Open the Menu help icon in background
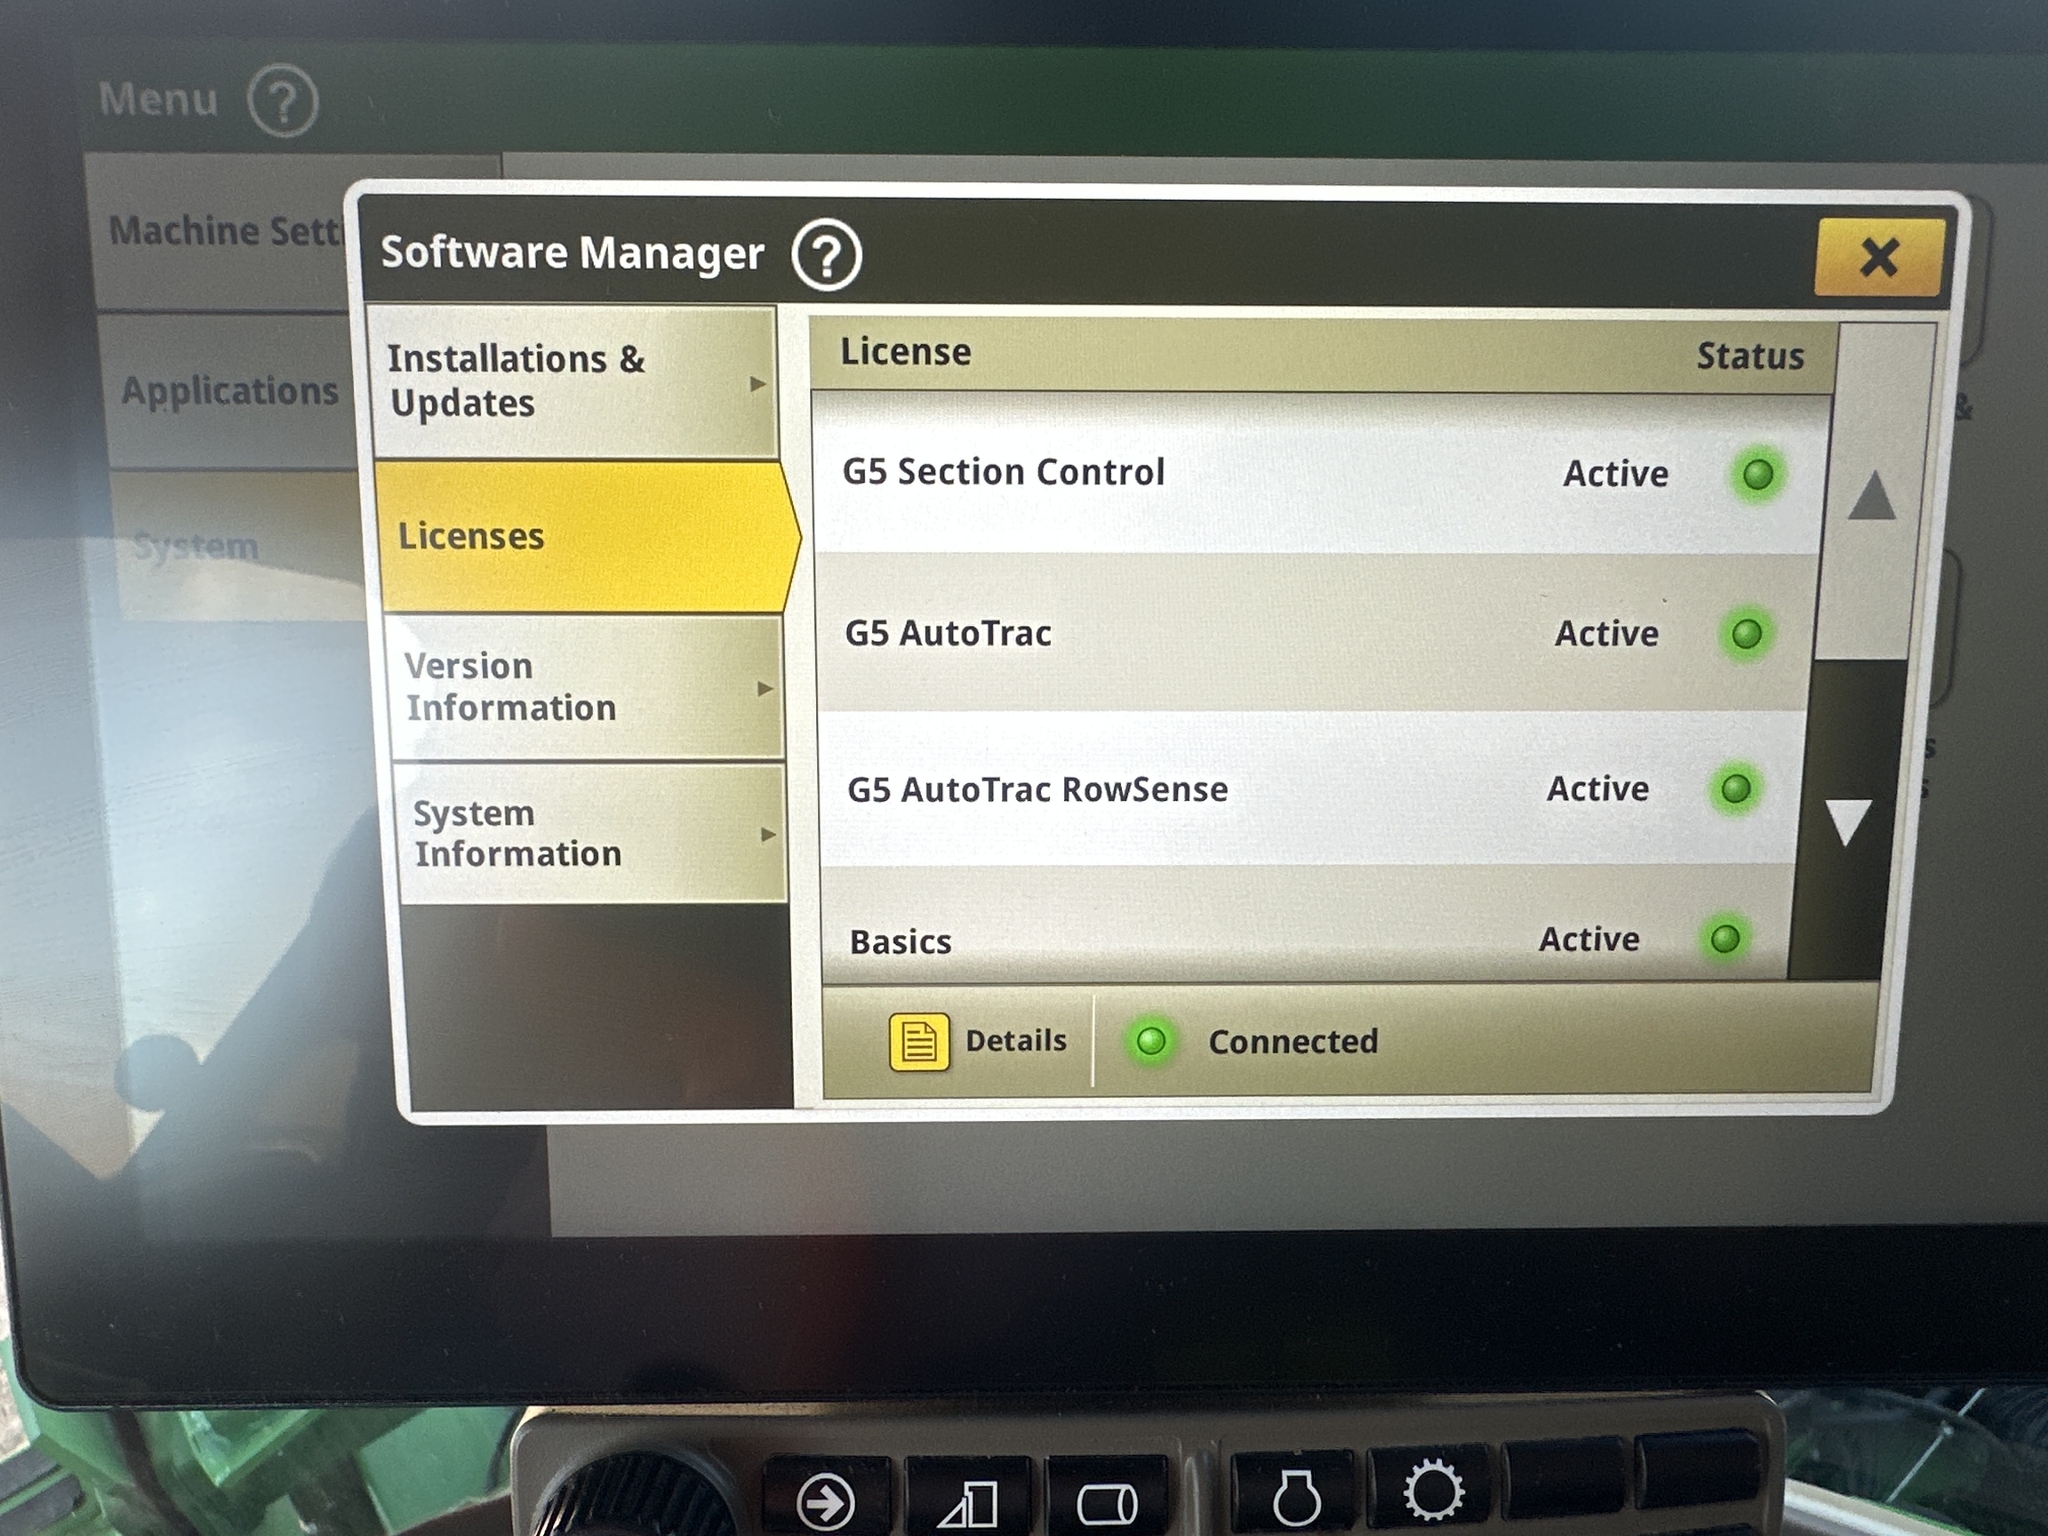Viewport: 2048px width, 1536px height. pos(283,100)
